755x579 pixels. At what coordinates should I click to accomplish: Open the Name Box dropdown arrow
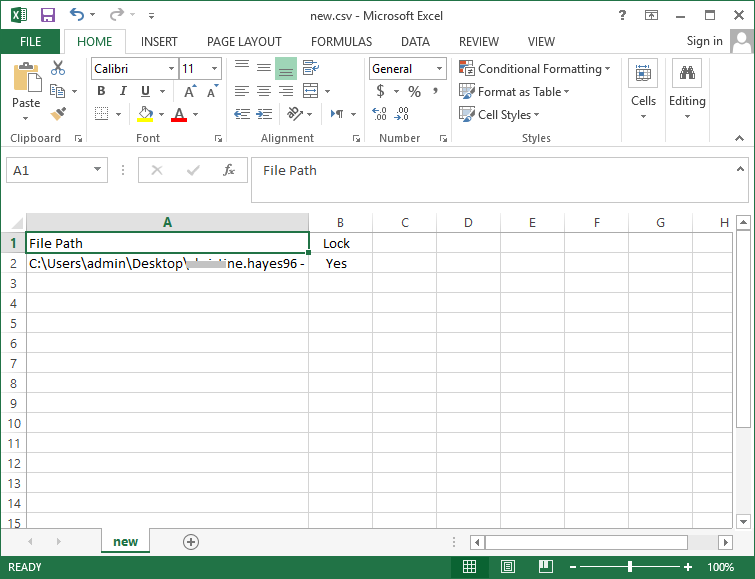97,170
